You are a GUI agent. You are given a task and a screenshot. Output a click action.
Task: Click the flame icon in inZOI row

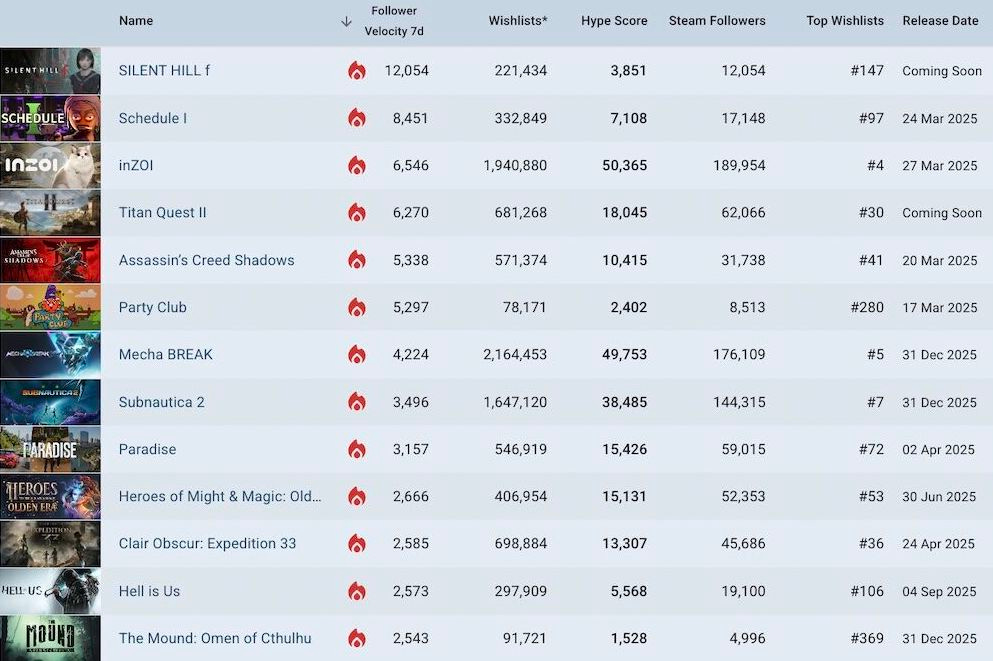pos(357,165)
